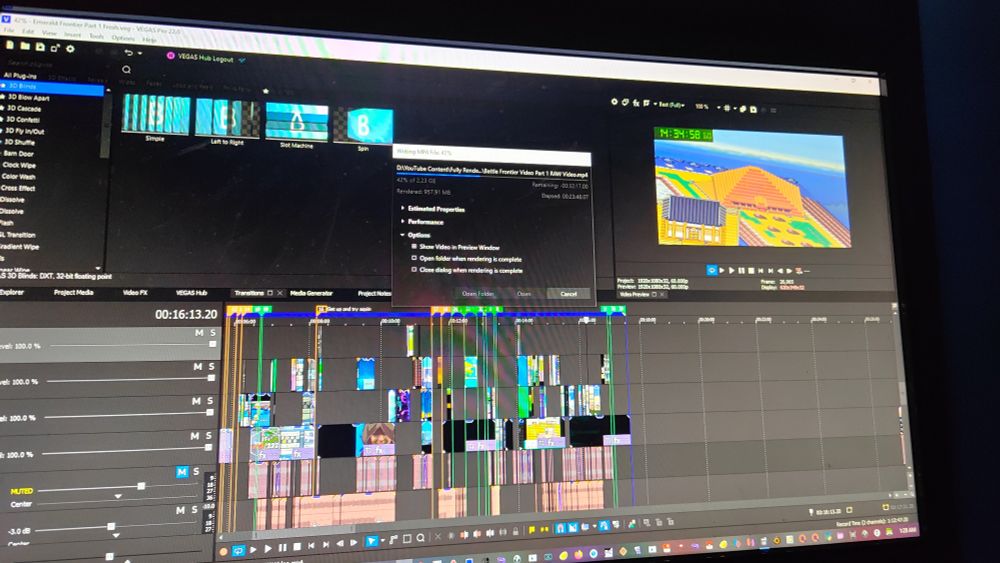Select 3D Cascade transition in list

24,108
